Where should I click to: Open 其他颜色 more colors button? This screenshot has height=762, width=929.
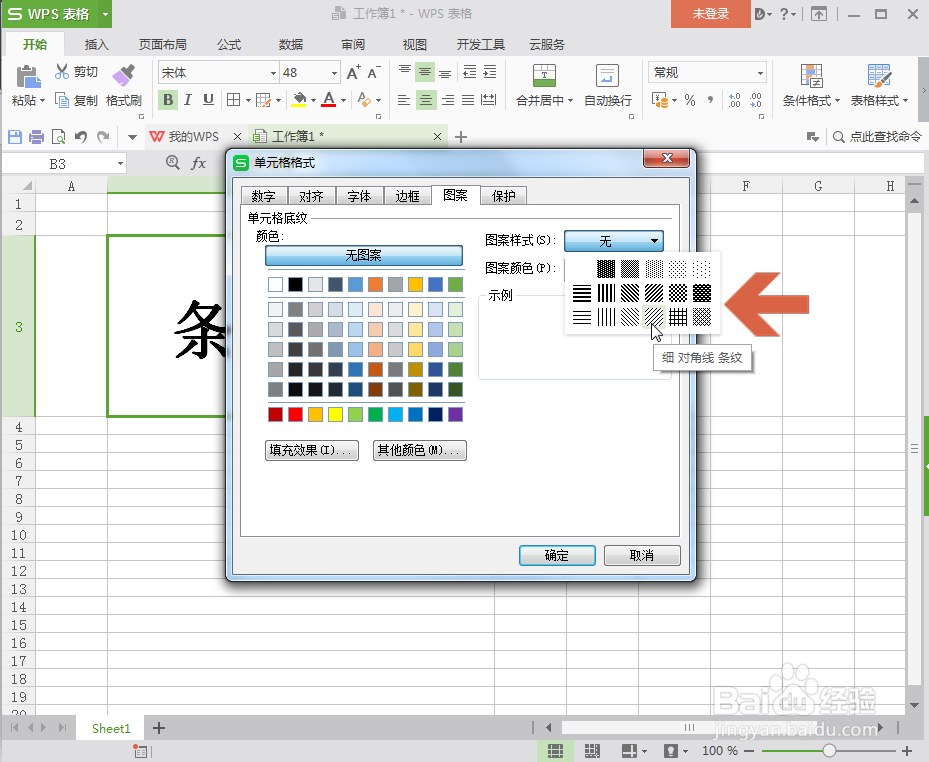419,450
